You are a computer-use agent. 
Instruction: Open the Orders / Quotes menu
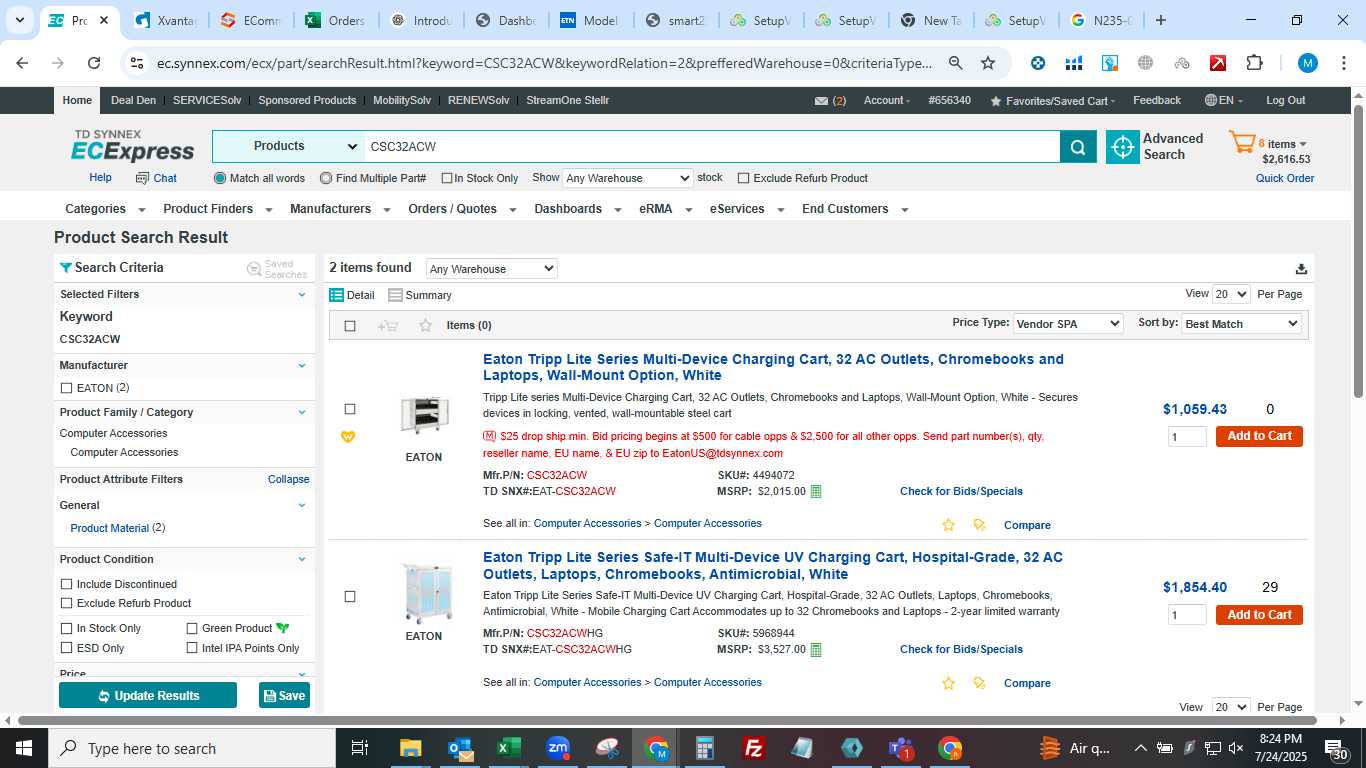(x=462, y=209)
